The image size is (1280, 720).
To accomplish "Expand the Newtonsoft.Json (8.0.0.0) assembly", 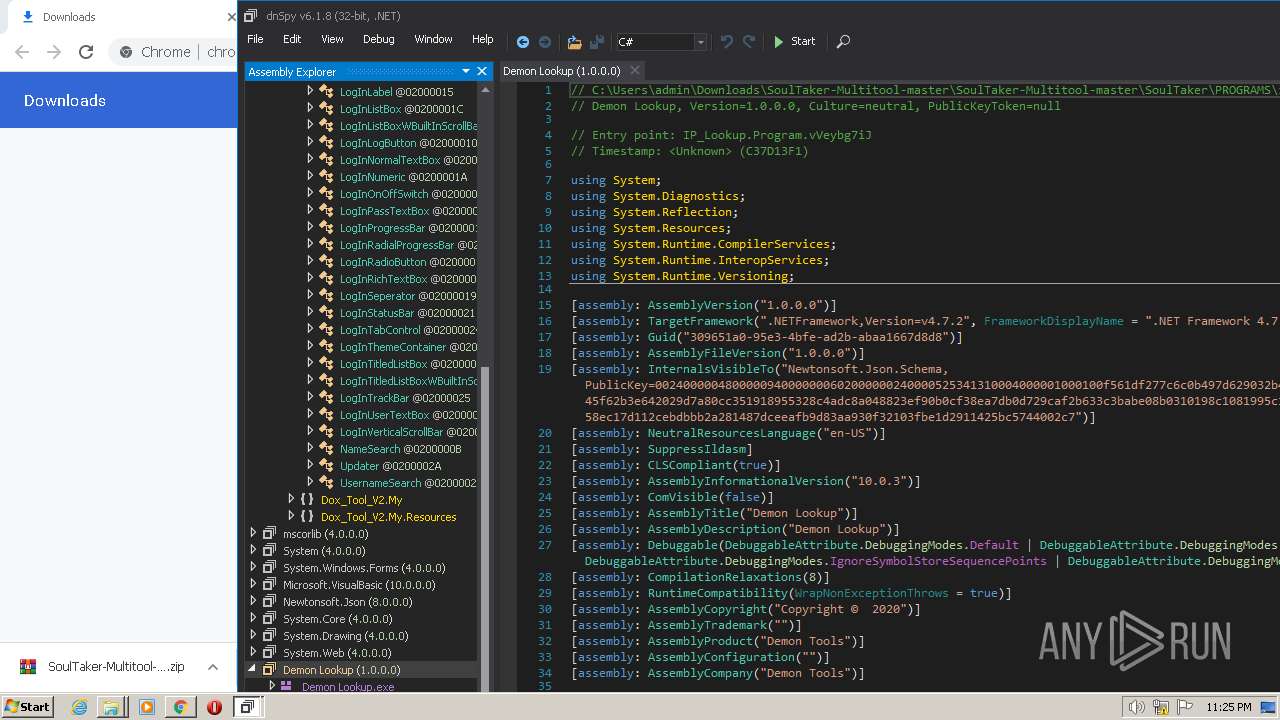I will pyautogui.click(x=253, y=601).
